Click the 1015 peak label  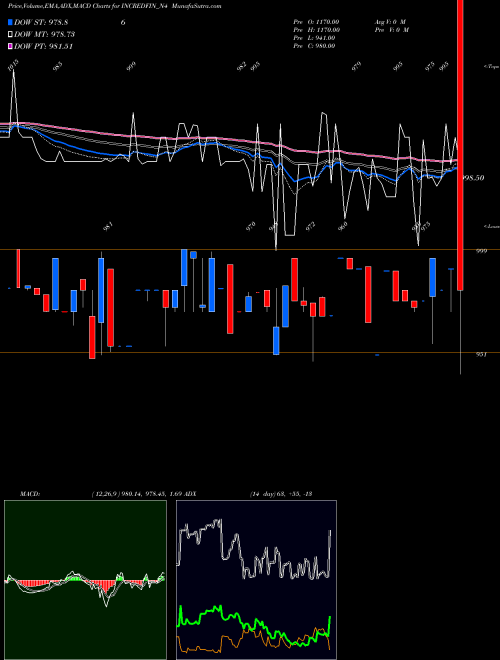coord(13,65)
